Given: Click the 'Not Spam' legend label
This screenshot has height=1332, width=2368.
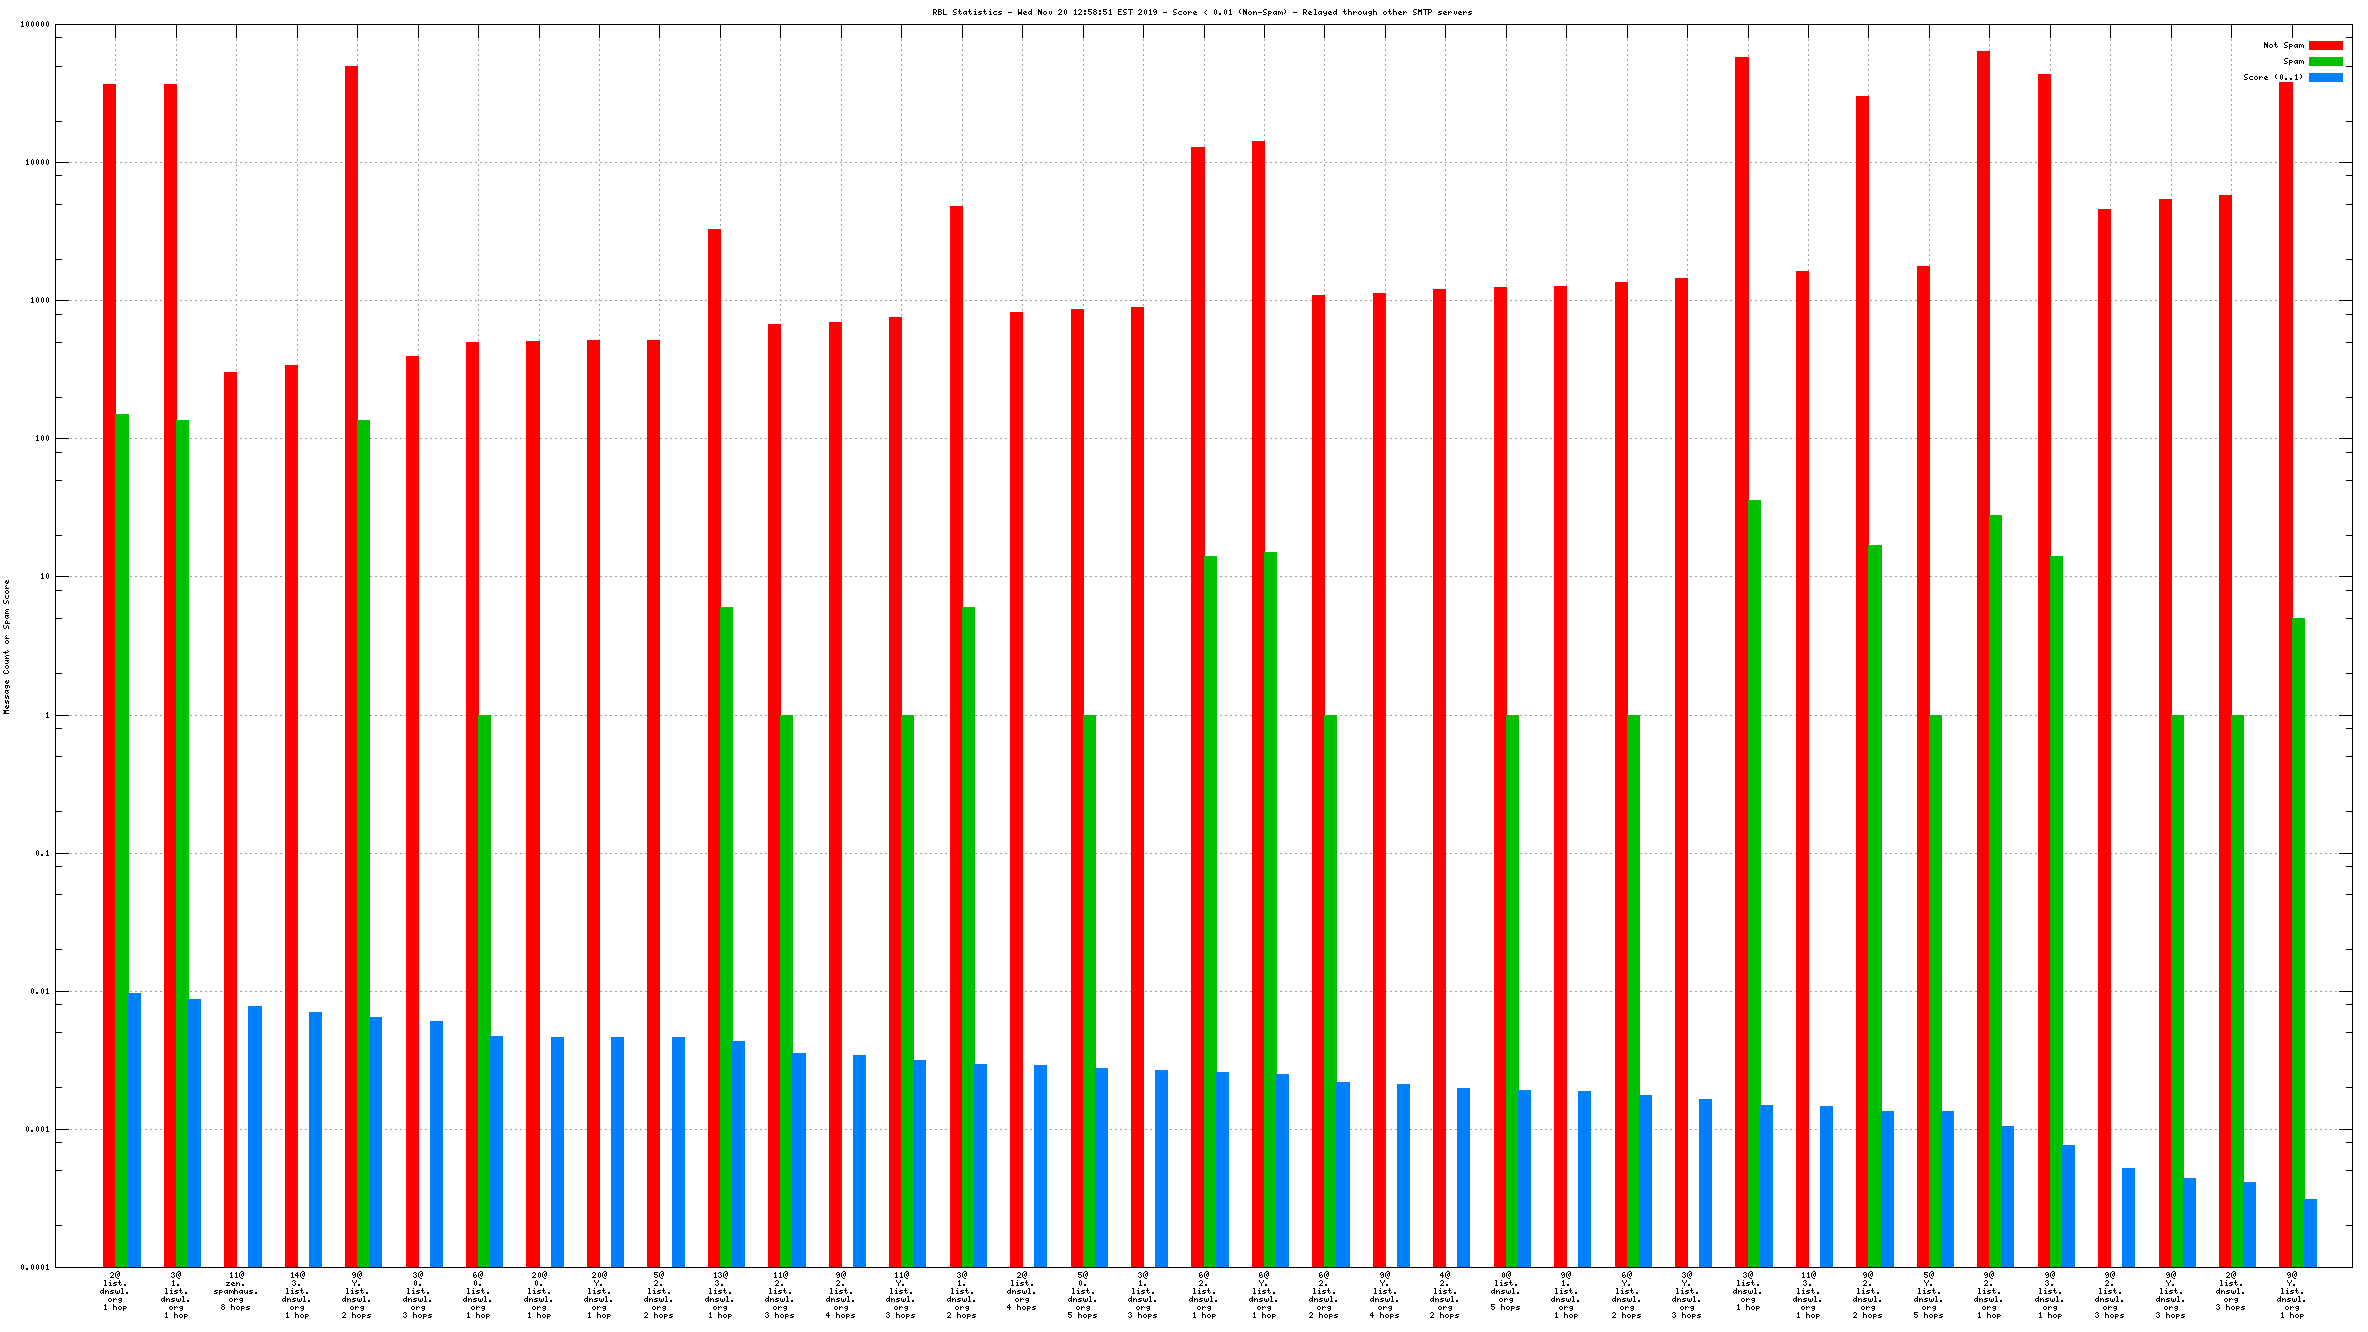Looking at the screenshot, I should click(2283, 45).
